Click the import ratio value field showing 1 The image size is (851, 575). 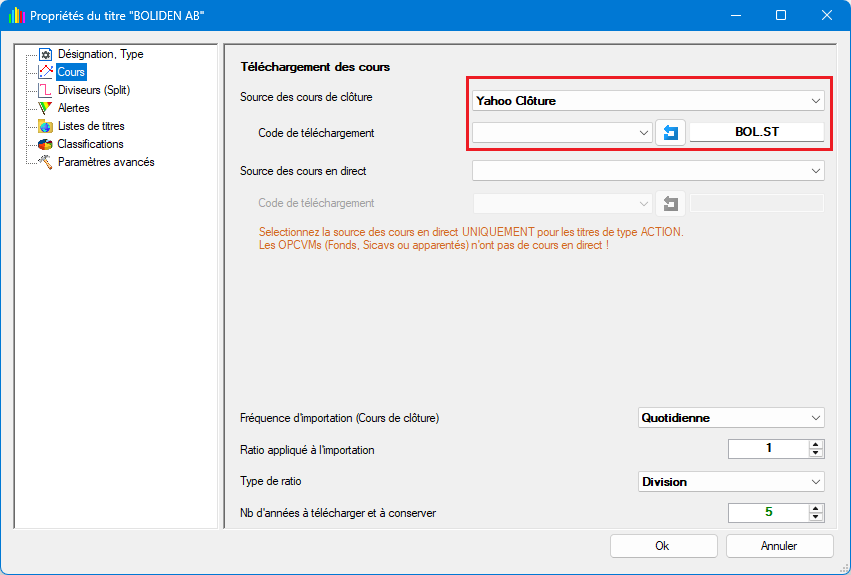pyautogui.click(x=769, y=448)
